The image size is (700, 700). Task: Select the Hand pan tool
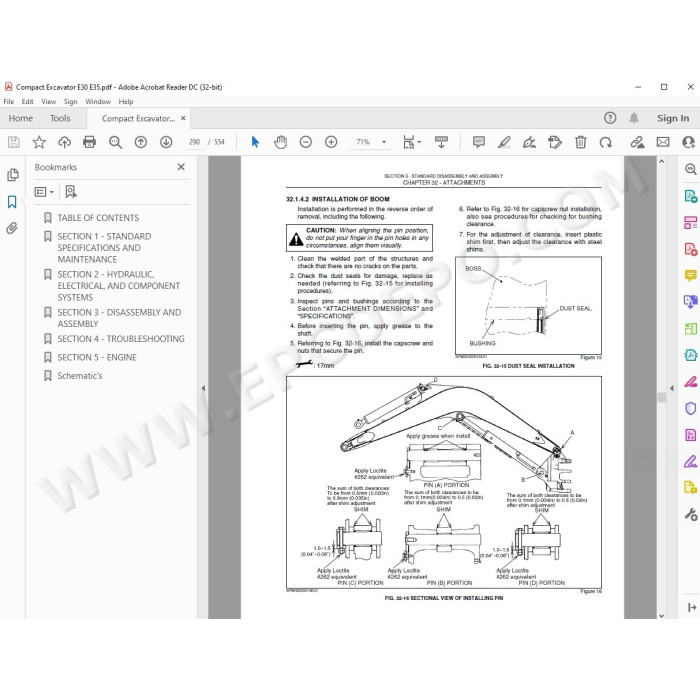280,142
